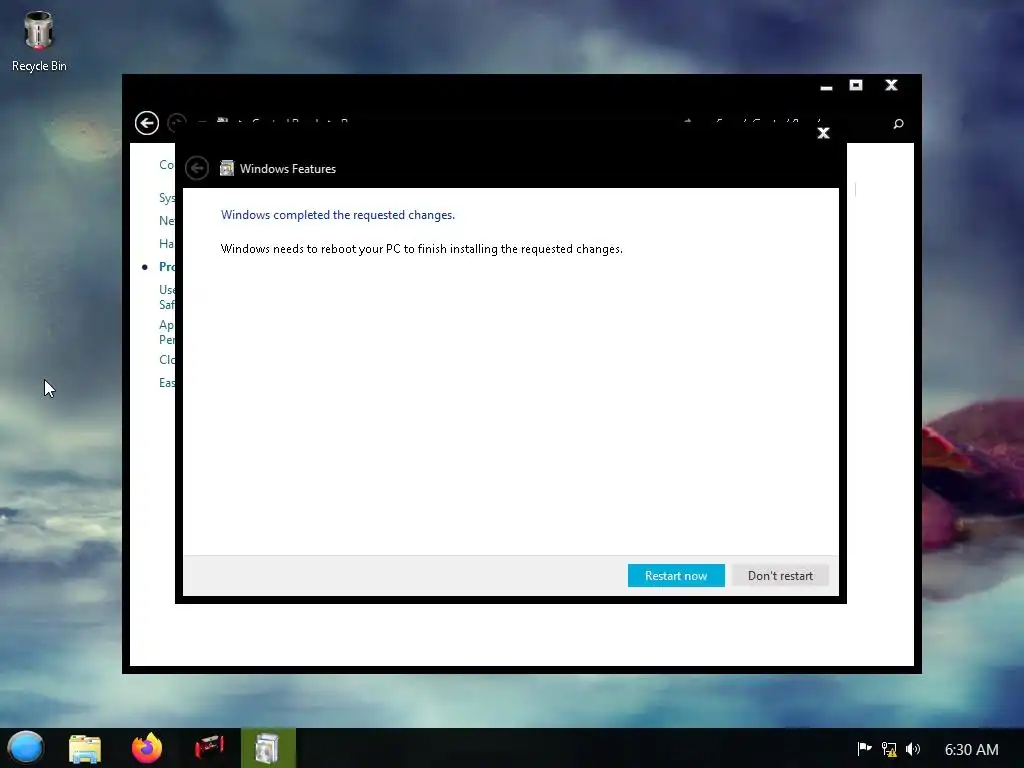Open Action Center flag in tray
This screenshot has height=768, width=1024.
click(864, 748)
